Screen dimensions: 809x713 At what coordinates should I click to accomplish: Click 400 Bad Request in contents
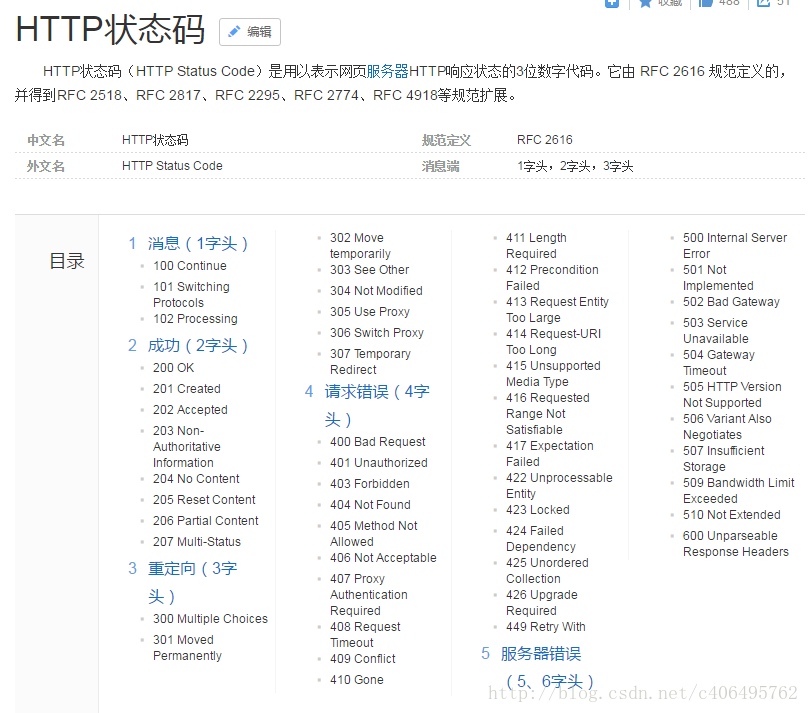click(378, 442)
